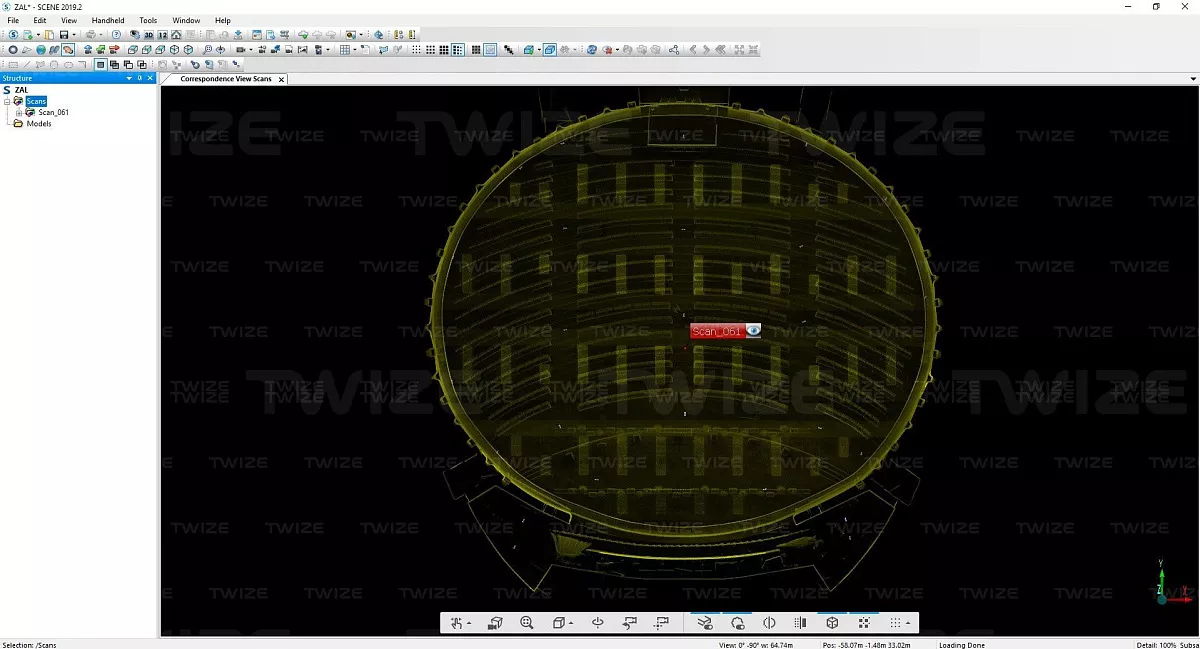
Task: Click the red Scan_061 label in view
Action: [716, 331]
